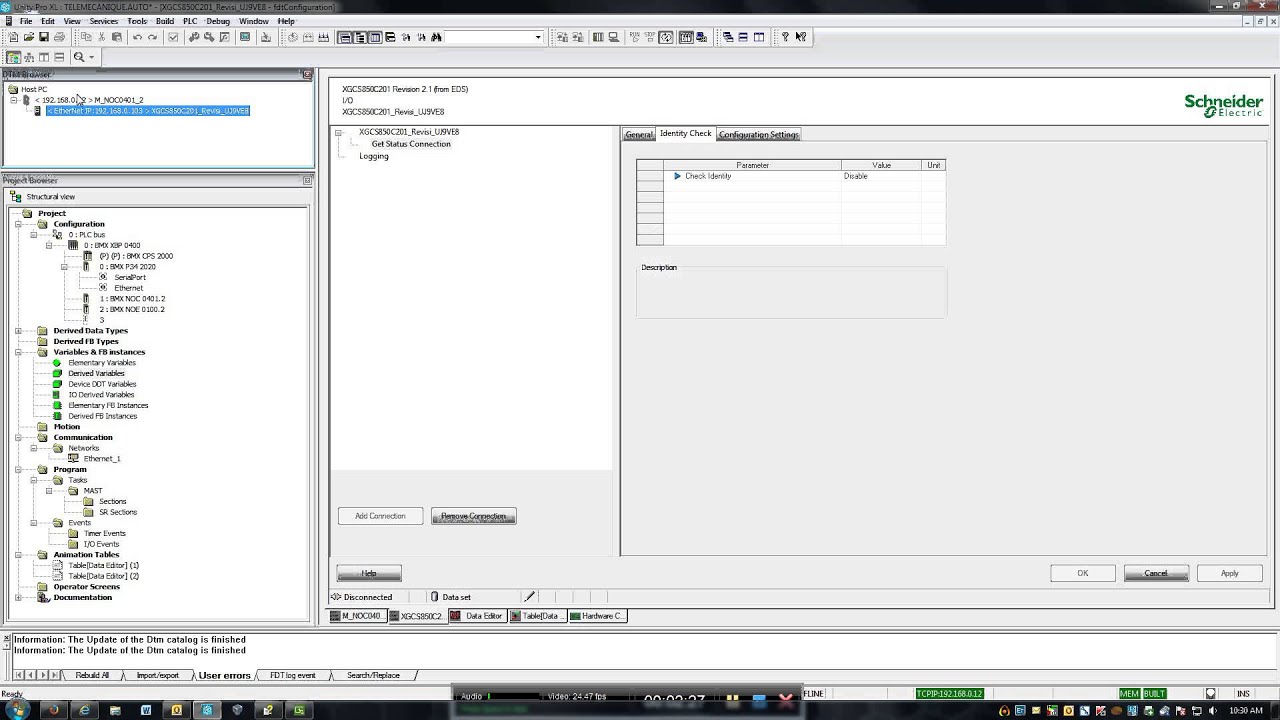The width and height of the screenshot is (1280, 720).
Task: Switch to the Data Editor window tab
Action: [477, 616]
